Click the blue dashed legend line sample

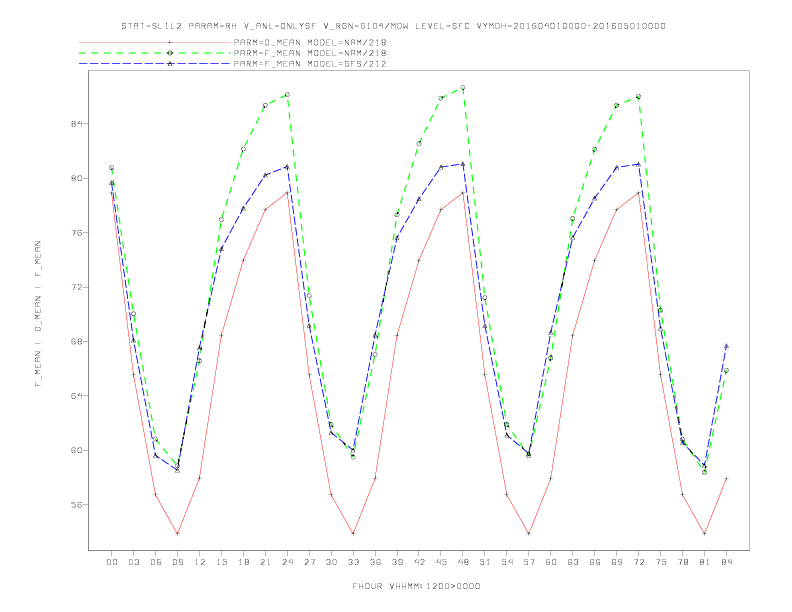pos(155,64)
